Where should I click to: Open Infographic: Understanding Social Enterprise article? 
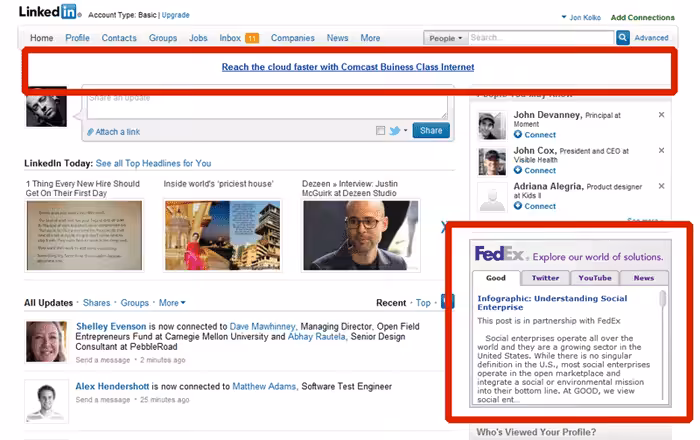click(552, 303)
